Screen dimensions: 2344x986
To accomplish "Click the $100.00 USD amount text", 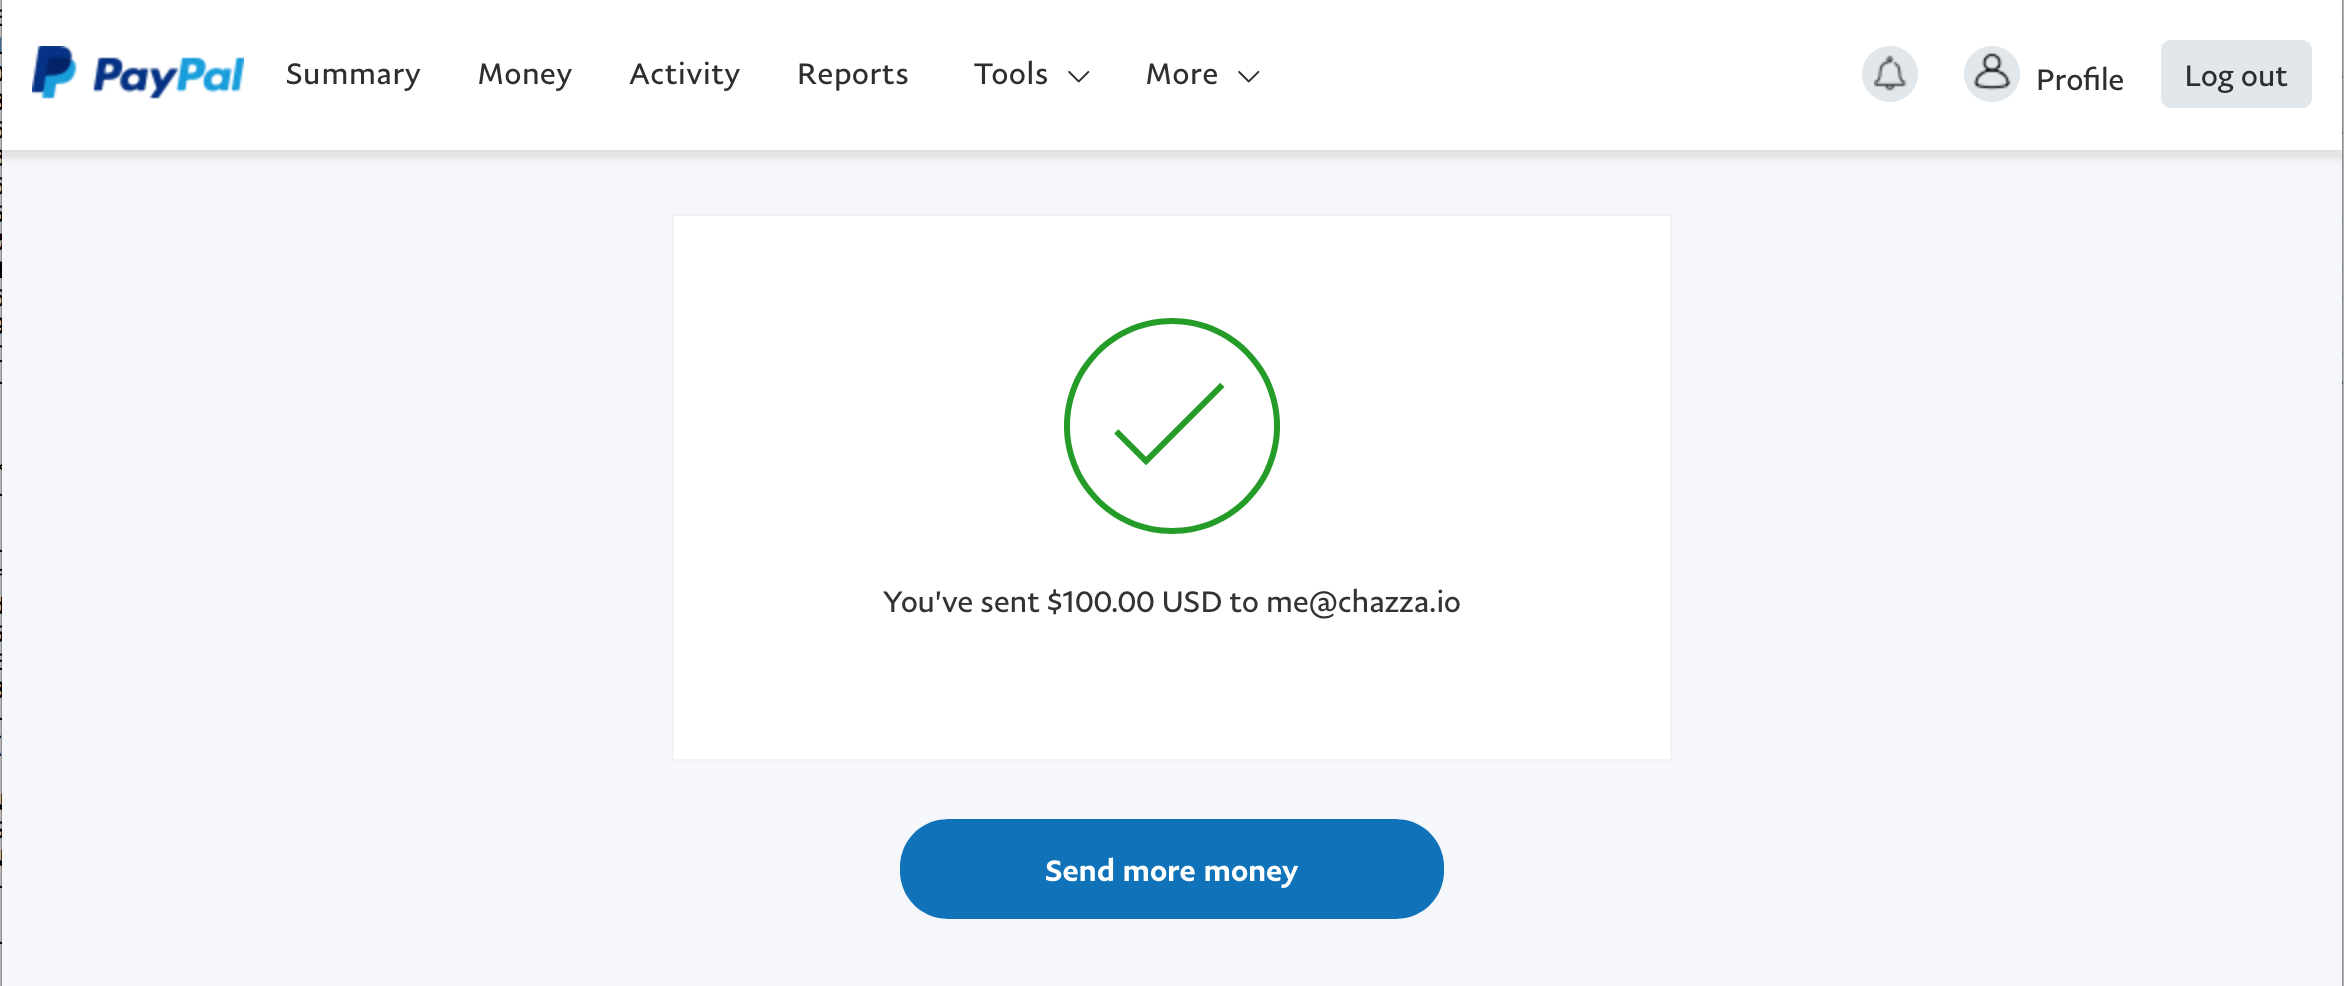I will coord(1134,602).
